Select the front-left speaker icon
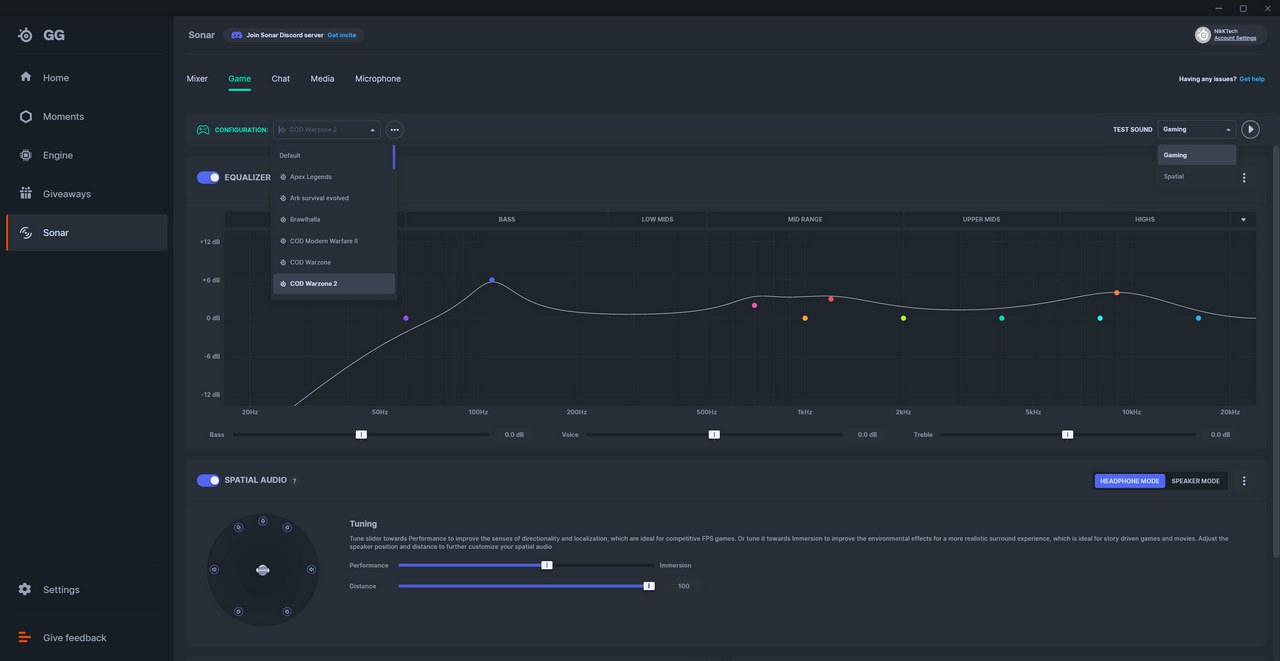1280x661 pixels. (x=238, y=529)
